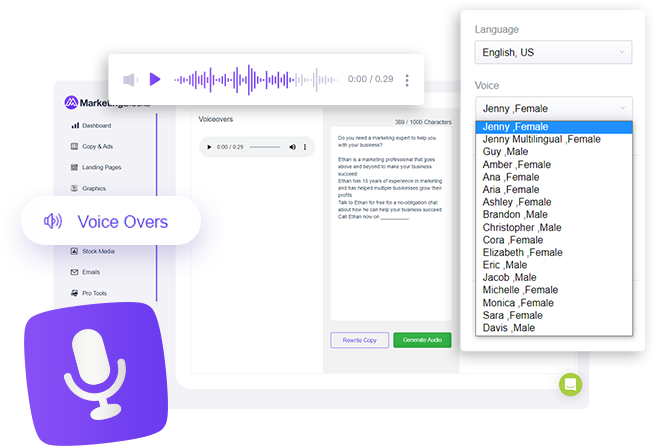Open small voiceover player options menu
The height and width of the screenshot is (446, 655).
pos(305,147)
